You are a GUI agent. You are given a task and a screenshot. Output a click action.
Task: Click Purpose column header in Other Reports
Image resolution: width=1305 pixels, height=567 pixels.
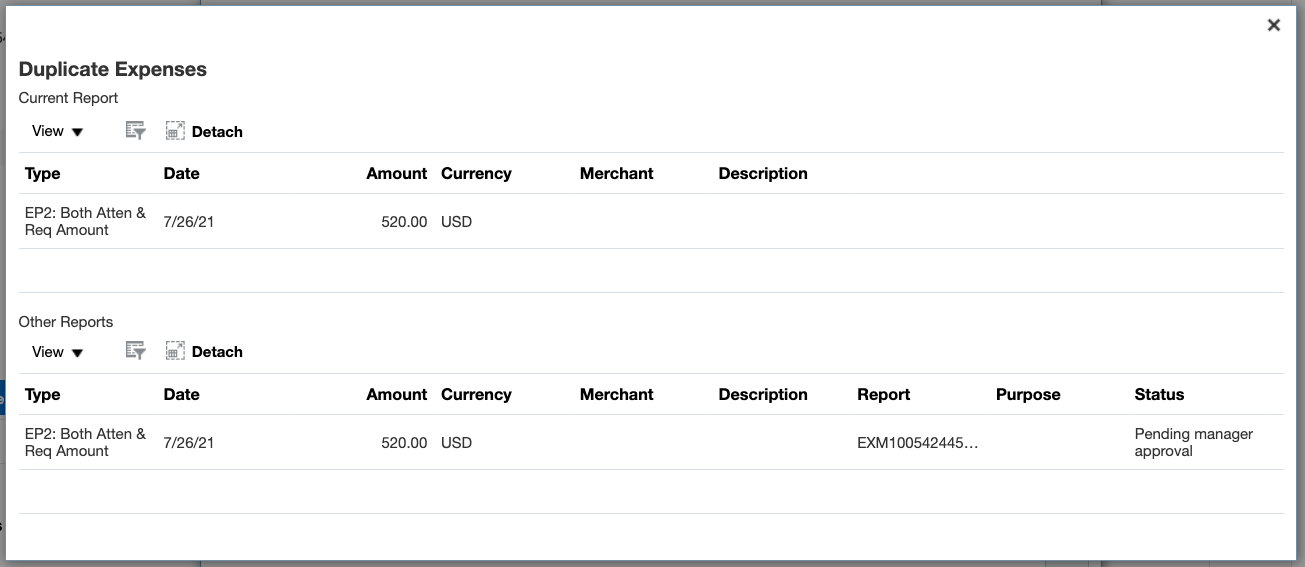tap(1028, 394)
